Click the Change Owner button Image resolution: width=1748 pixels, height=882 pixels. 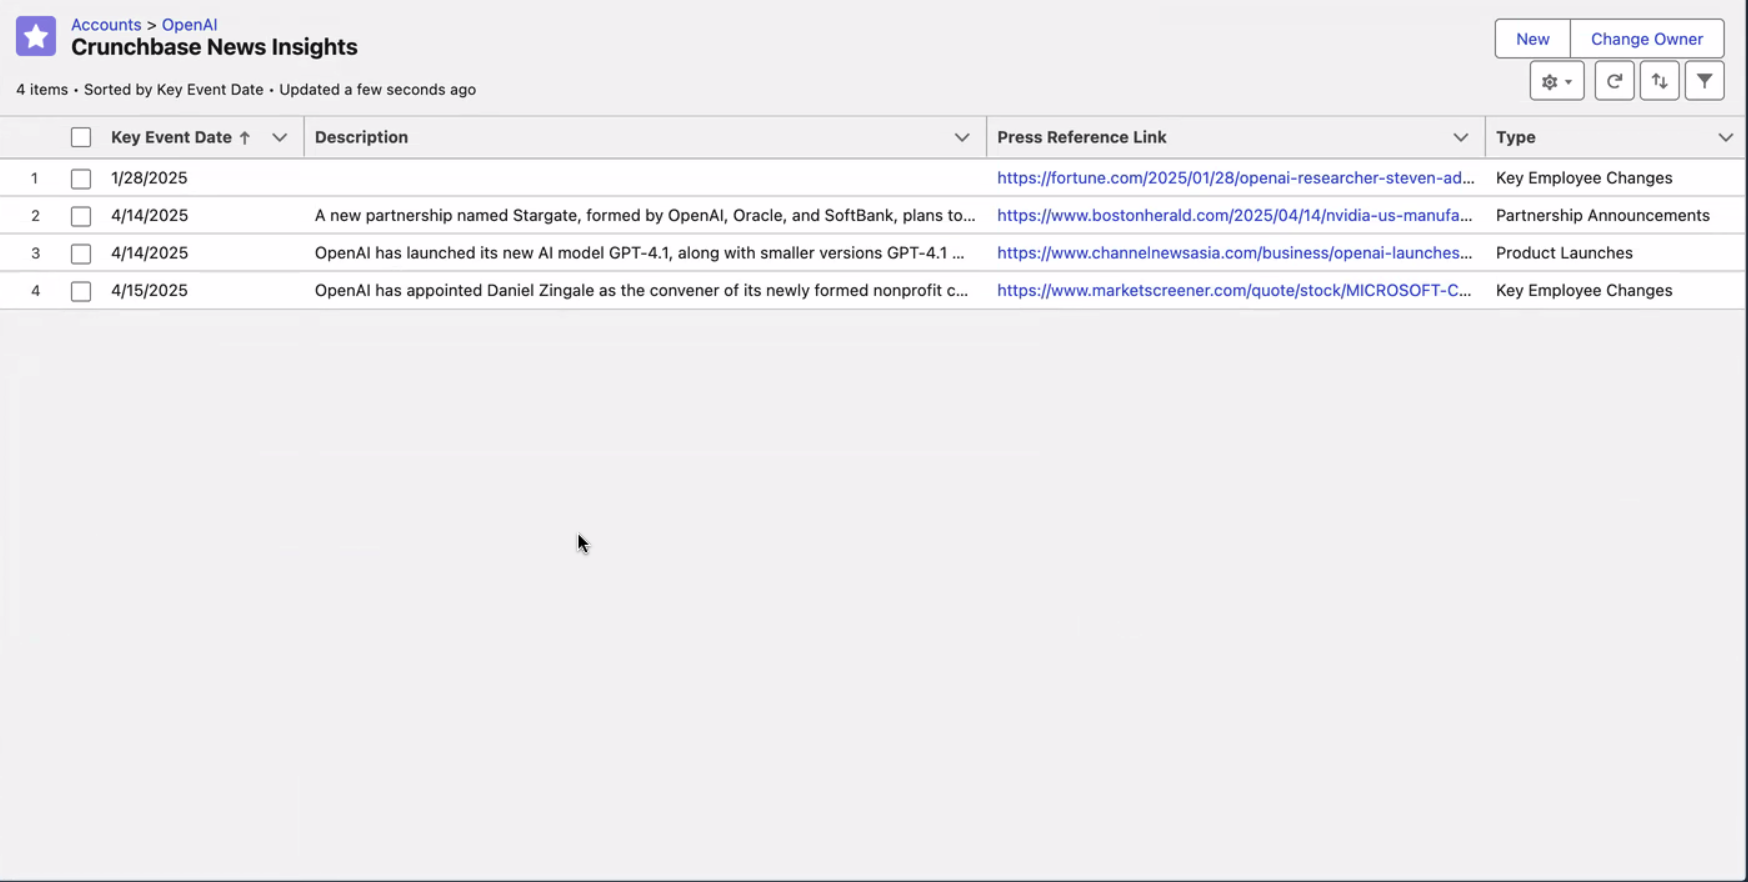point(1646,39)
